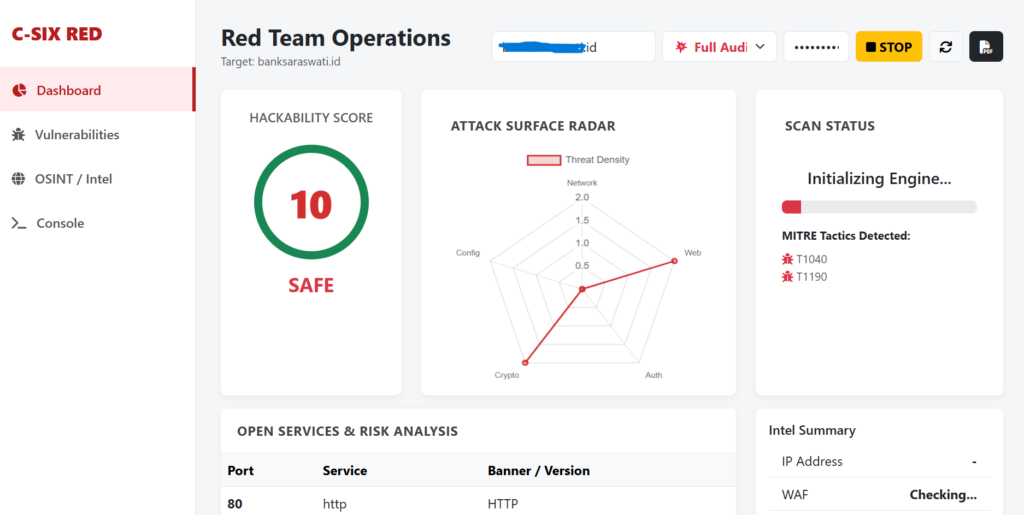Click the target domain input field

[573, 47]
